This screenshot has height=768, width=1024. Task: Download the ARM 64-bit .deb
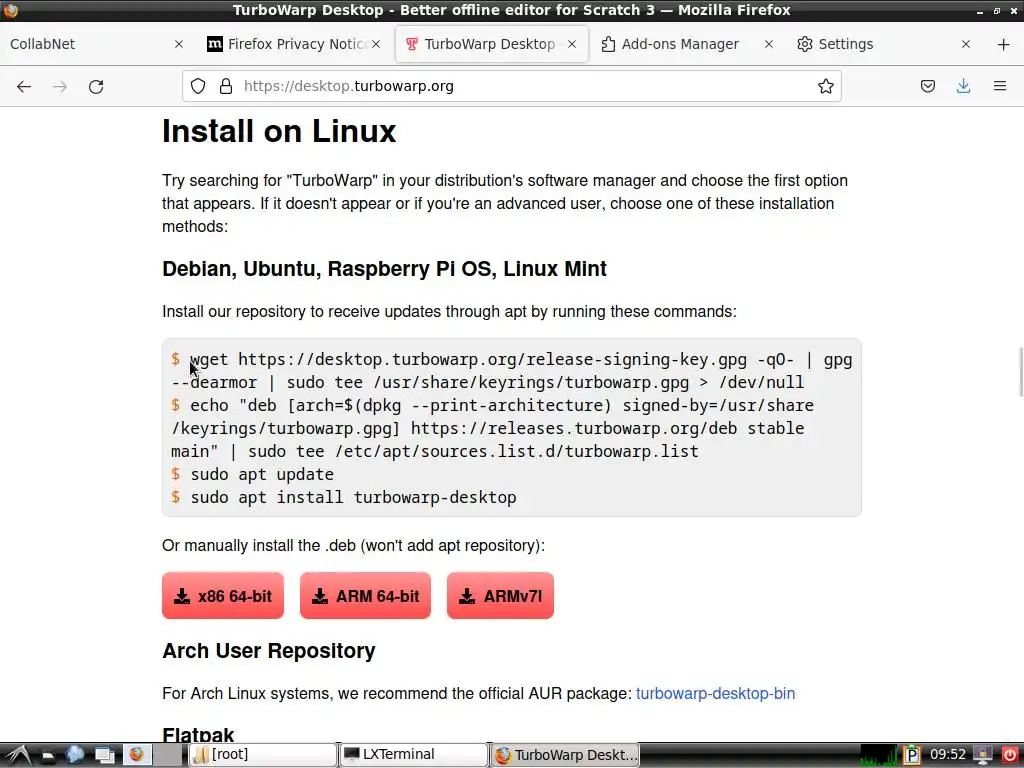365,596
